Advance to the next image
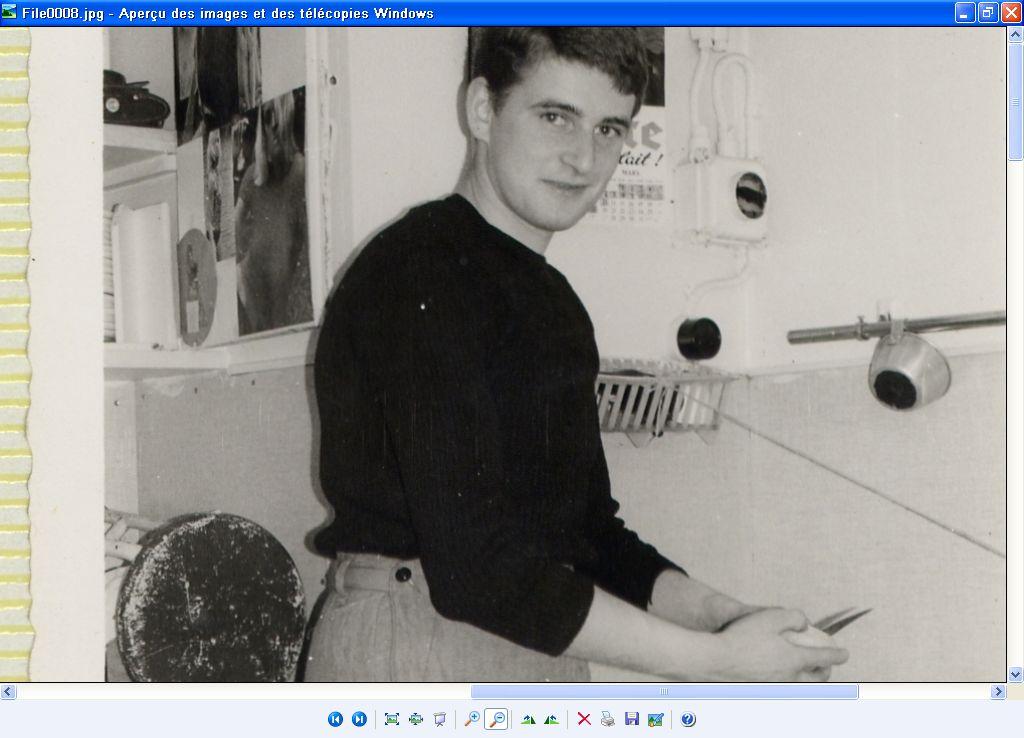1024x738 pixels. [359, 719]
